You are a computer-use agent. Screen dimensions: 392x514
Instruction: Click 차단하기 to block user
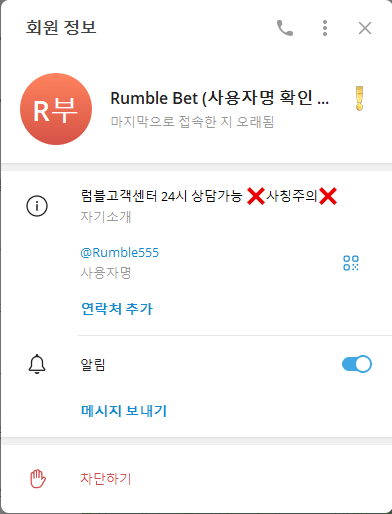click(x=106, y=479)
